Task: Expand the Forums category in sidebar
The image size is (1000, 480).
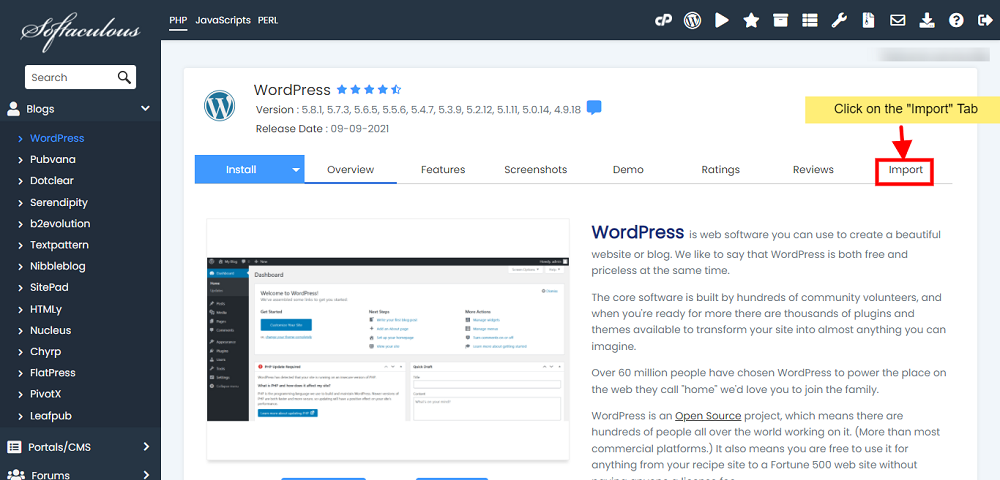Action: pos(145,474)
